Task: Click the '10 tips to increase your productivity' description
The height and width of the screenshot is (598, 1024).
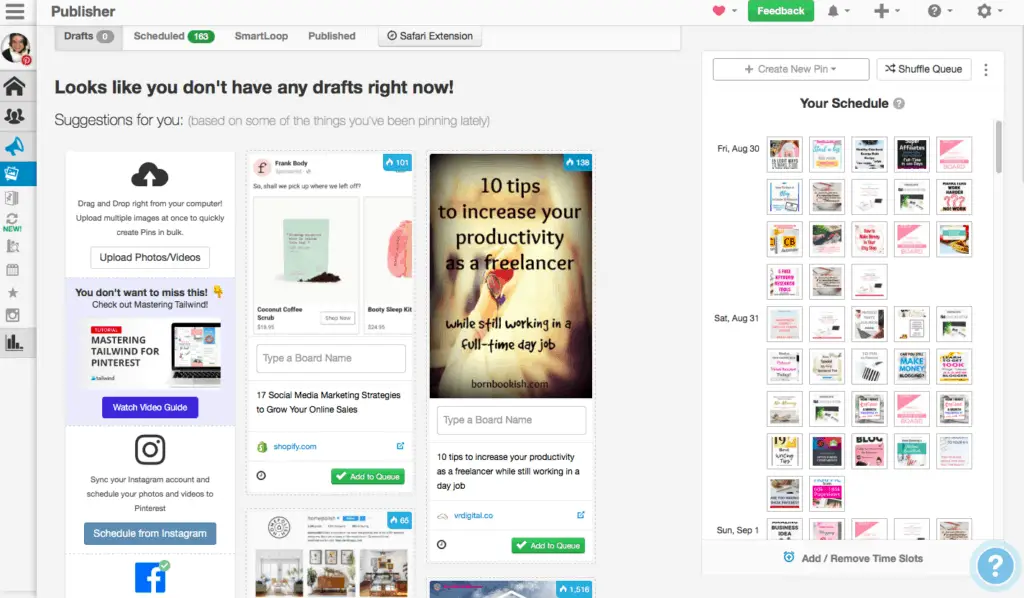Action: [x=509, y=471]
